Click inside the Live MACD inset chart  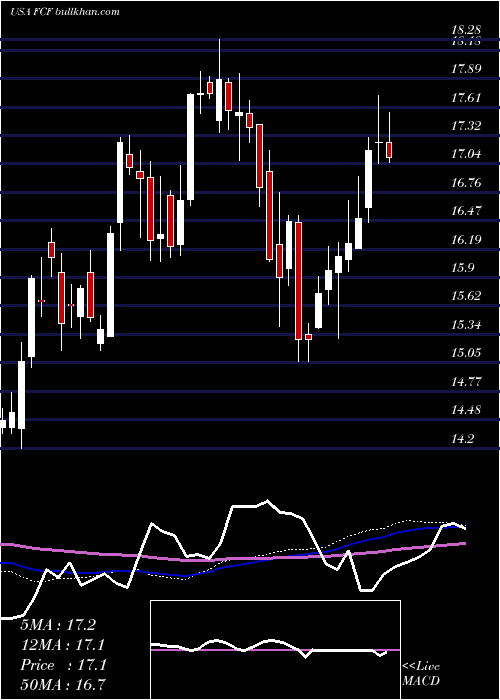tap(275, 650)
